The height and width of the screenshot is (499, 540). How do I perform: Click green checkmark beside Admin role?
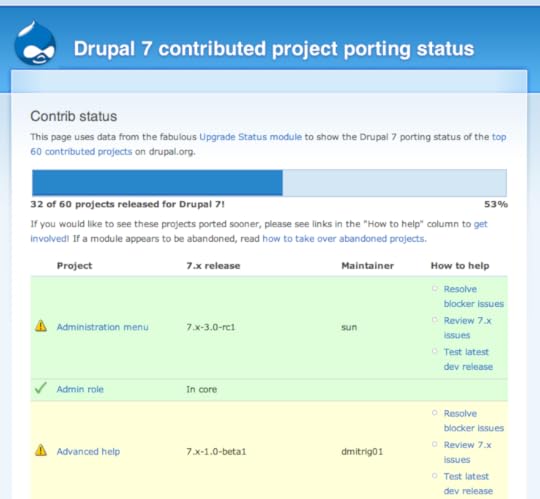pos(41,388)
